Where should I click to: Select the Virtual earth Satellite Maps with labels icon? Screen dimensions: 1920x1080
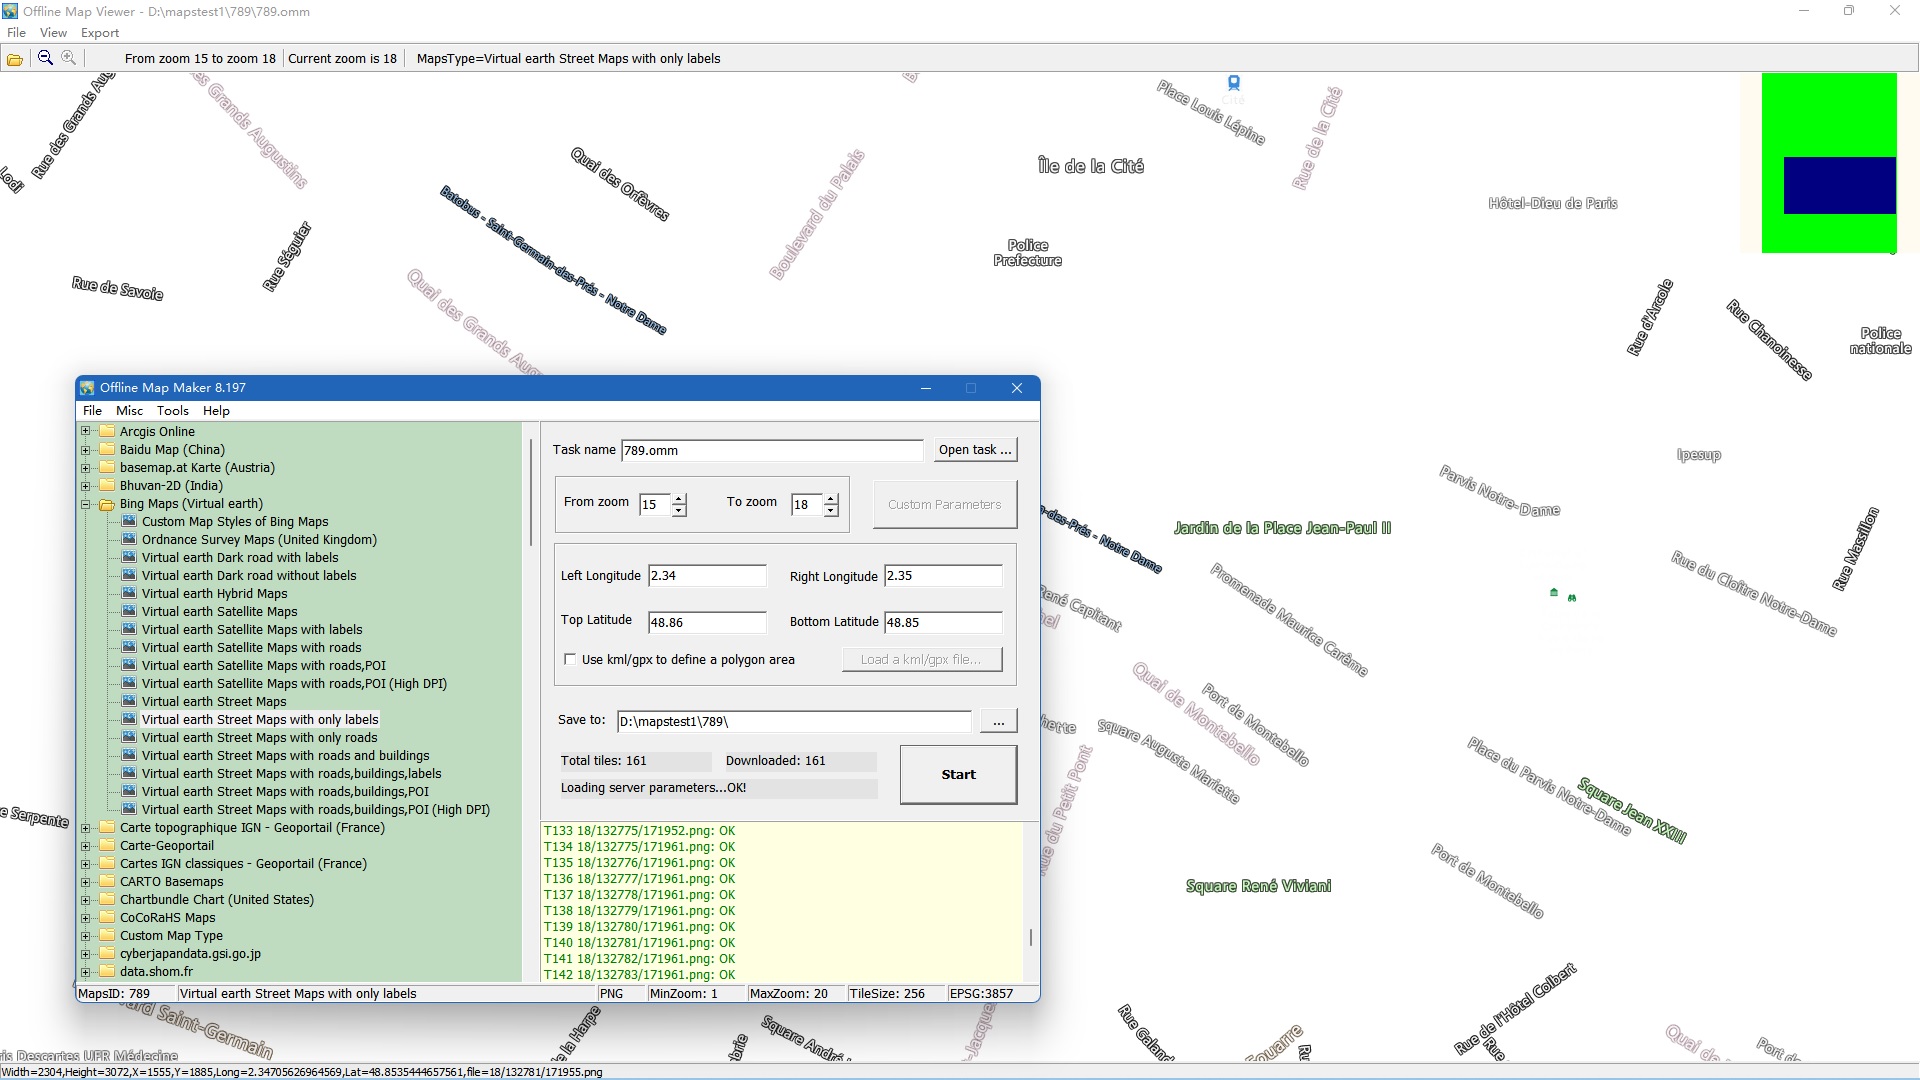pyautogui.click(x=129, y=629)
